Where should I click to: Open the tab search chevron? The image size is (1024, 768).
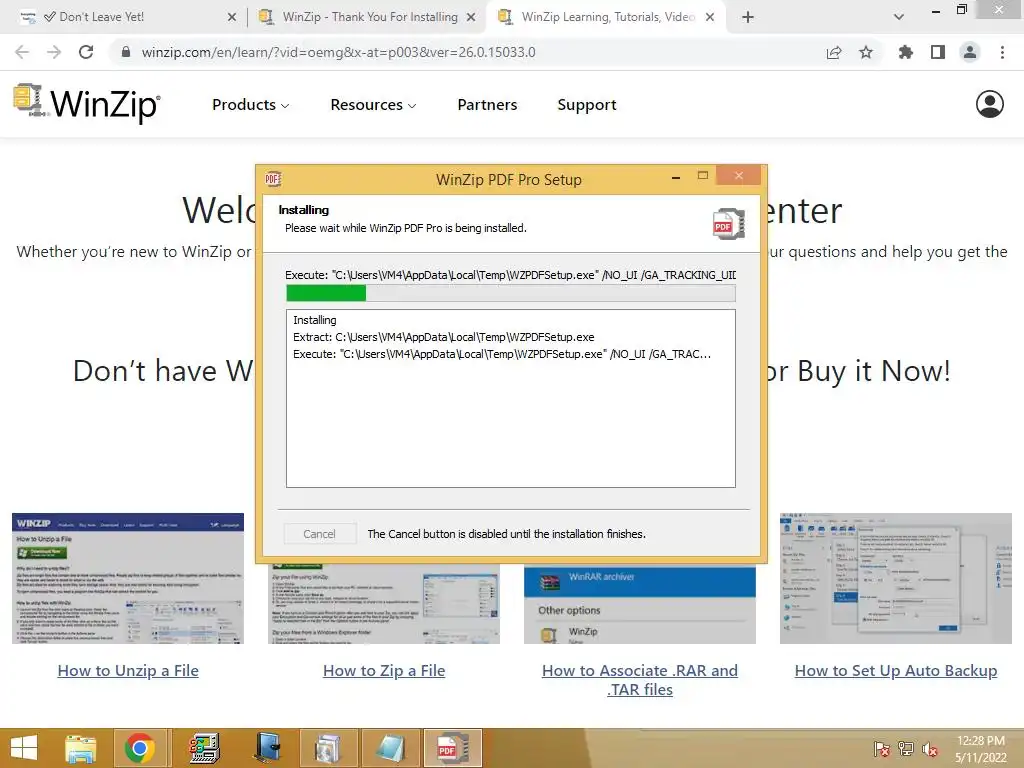[899, 17]
